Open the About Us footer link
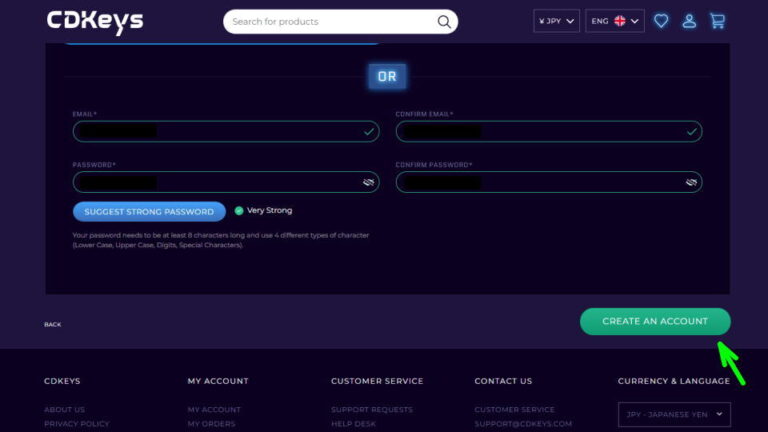 (x=64, y=410)
